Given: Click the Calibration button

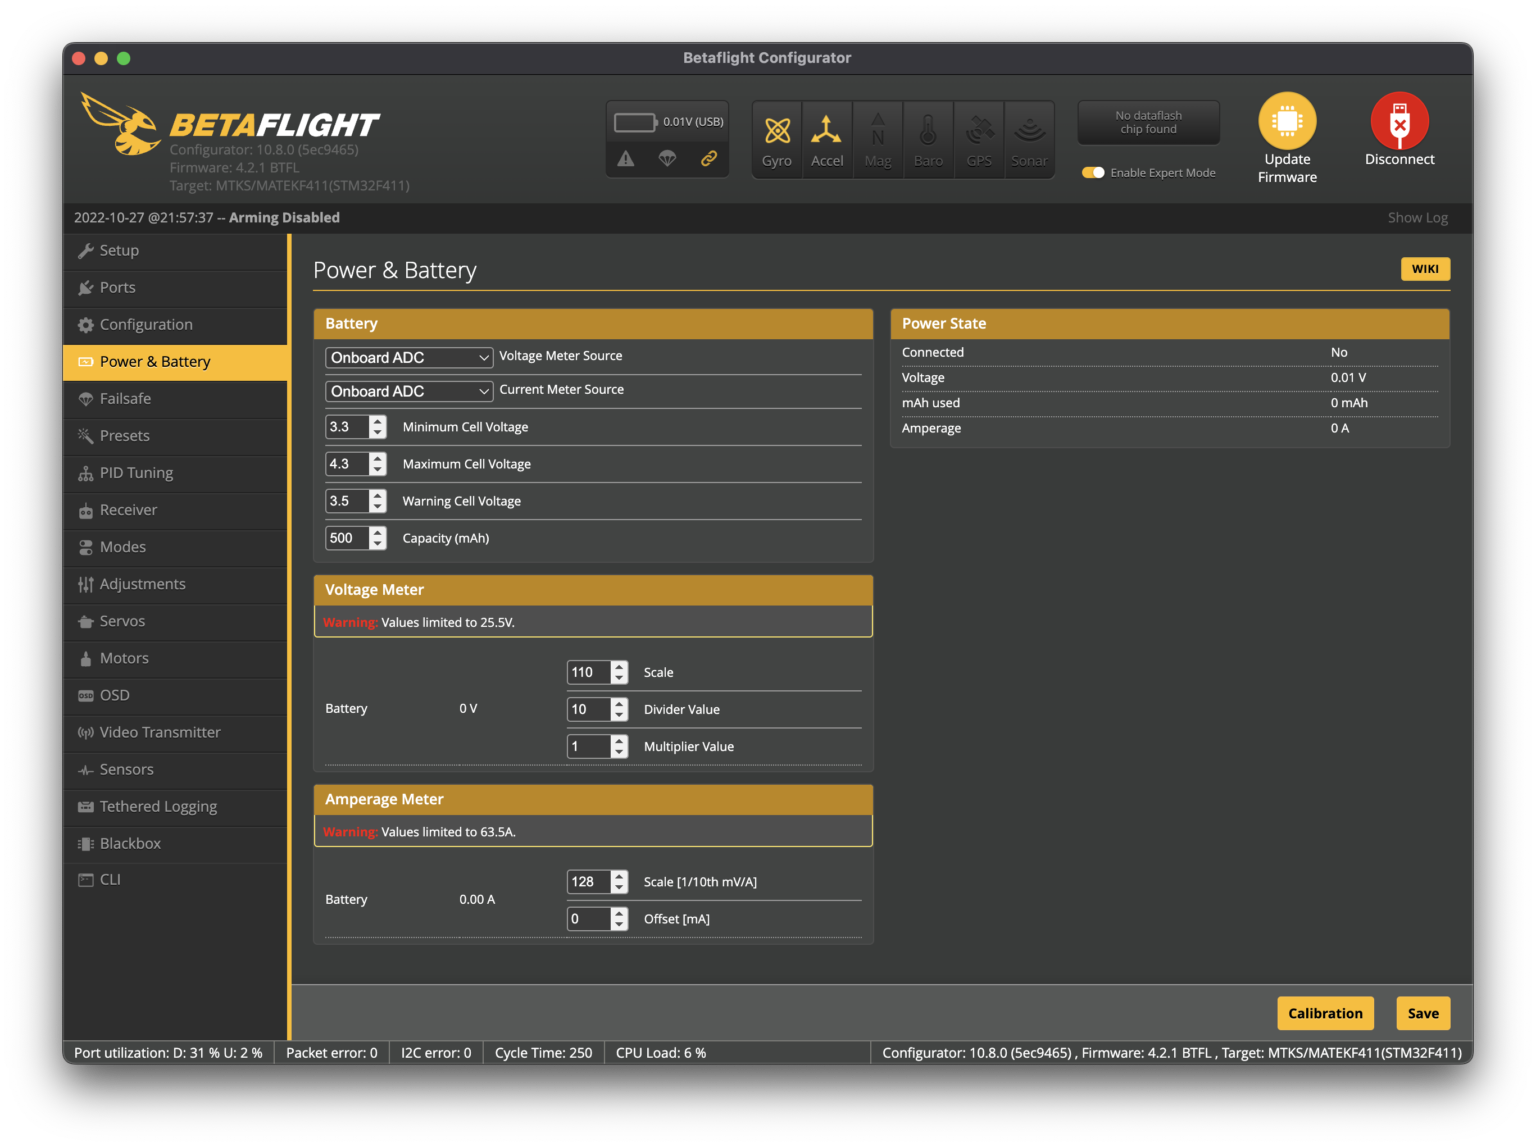Looking at the screenshot, I should pos(1325,1013).
